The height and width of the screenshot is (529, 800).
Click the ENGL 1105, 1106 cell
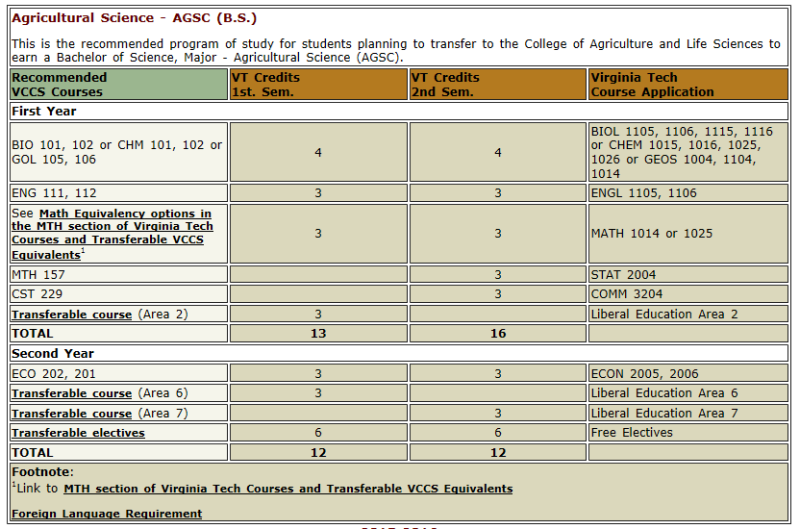coord(688,193)
